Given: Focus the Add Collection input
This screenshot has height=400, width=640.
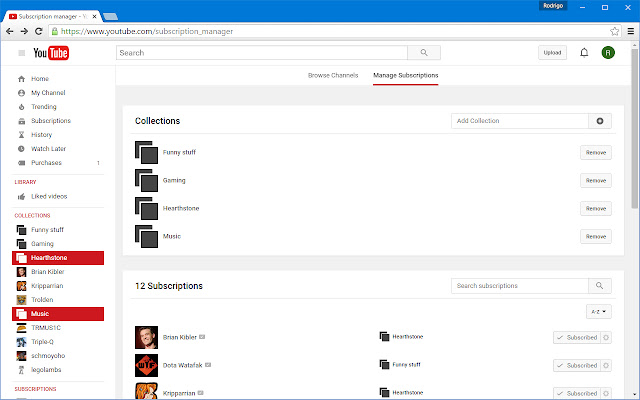Looking at the screenshot, I should (520, 121).
